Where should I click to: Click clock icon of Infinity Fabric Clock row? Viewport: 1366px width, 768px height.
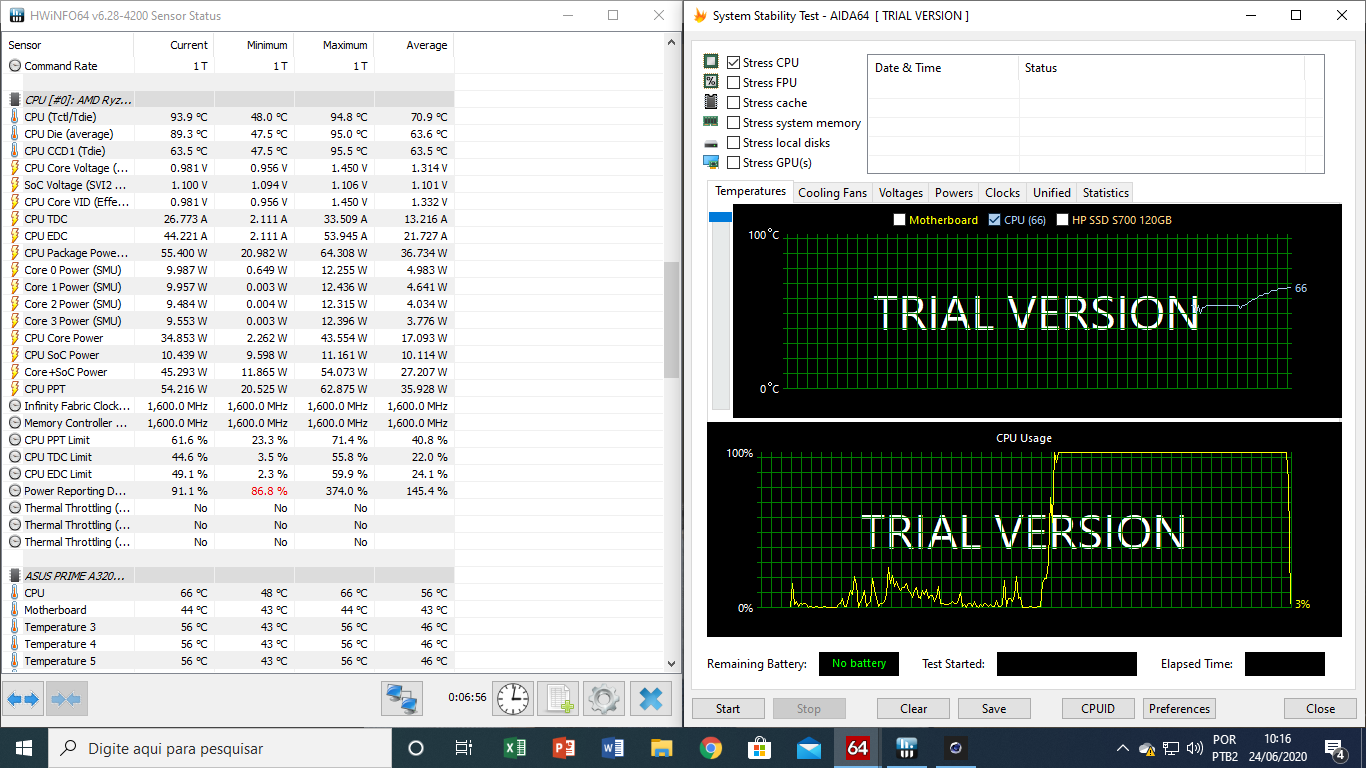[x=15, y=406]
